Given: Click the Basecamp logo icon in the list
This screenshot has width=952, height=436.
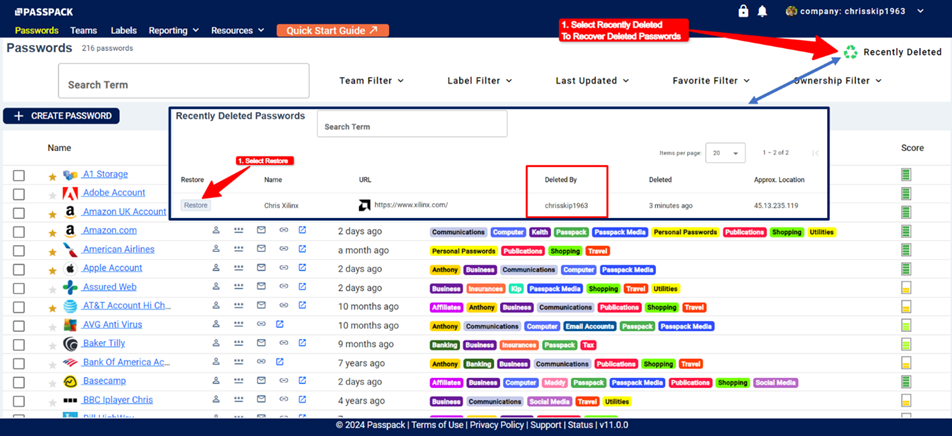Looking at the screenshot, I should [70, 381].
